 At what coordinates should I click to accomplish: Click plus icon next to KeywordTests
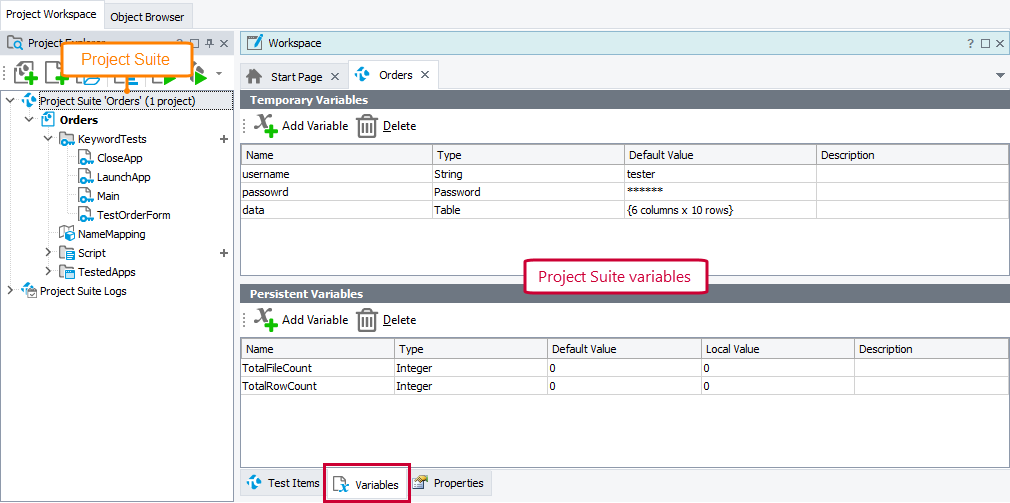coord(224,139)
